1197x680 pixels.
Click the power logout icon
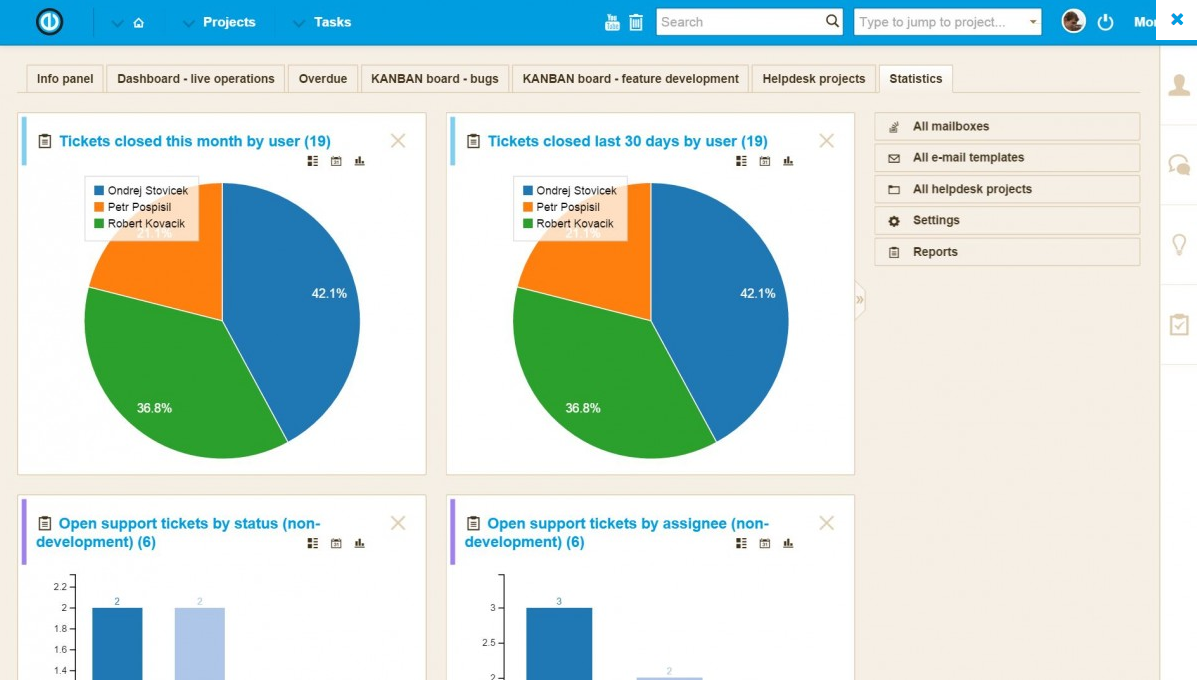pos(1105,22)
